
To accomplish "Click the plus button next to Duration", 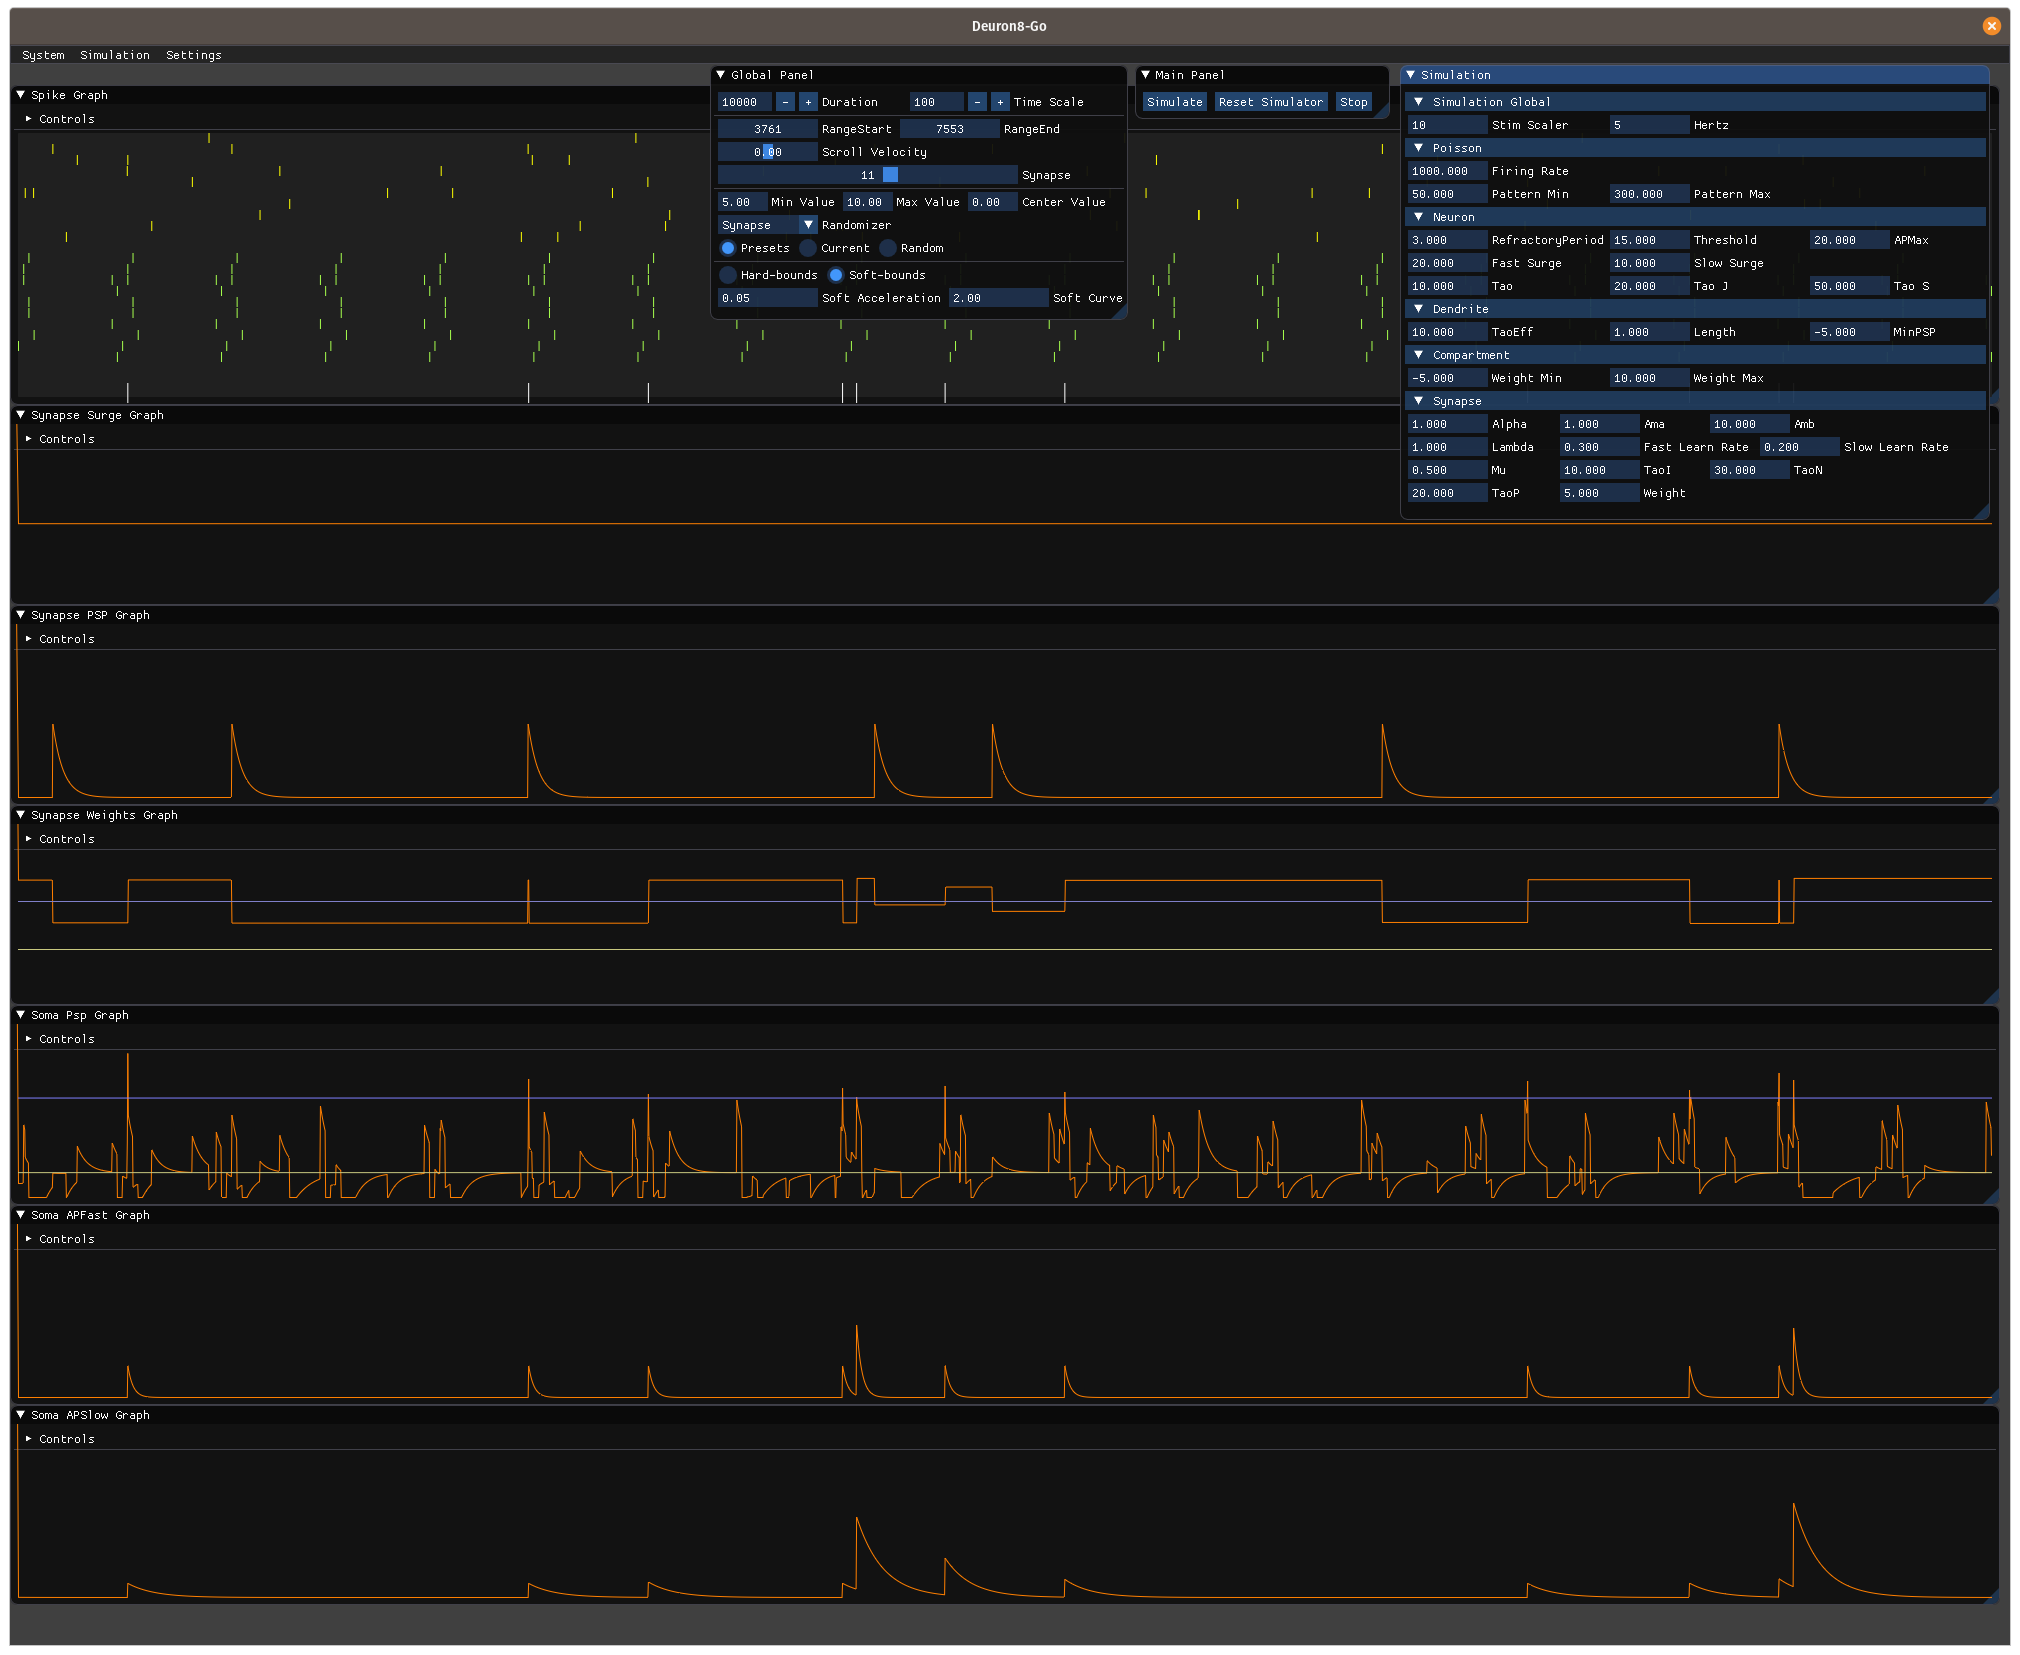I will pos(808,102).
